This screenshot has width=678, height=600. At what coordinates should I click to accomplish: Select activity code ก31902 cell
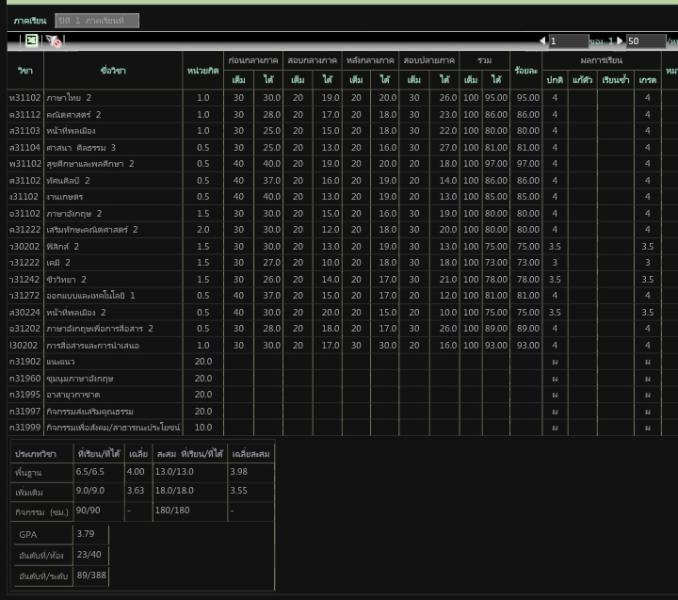(x=25, y=361)
